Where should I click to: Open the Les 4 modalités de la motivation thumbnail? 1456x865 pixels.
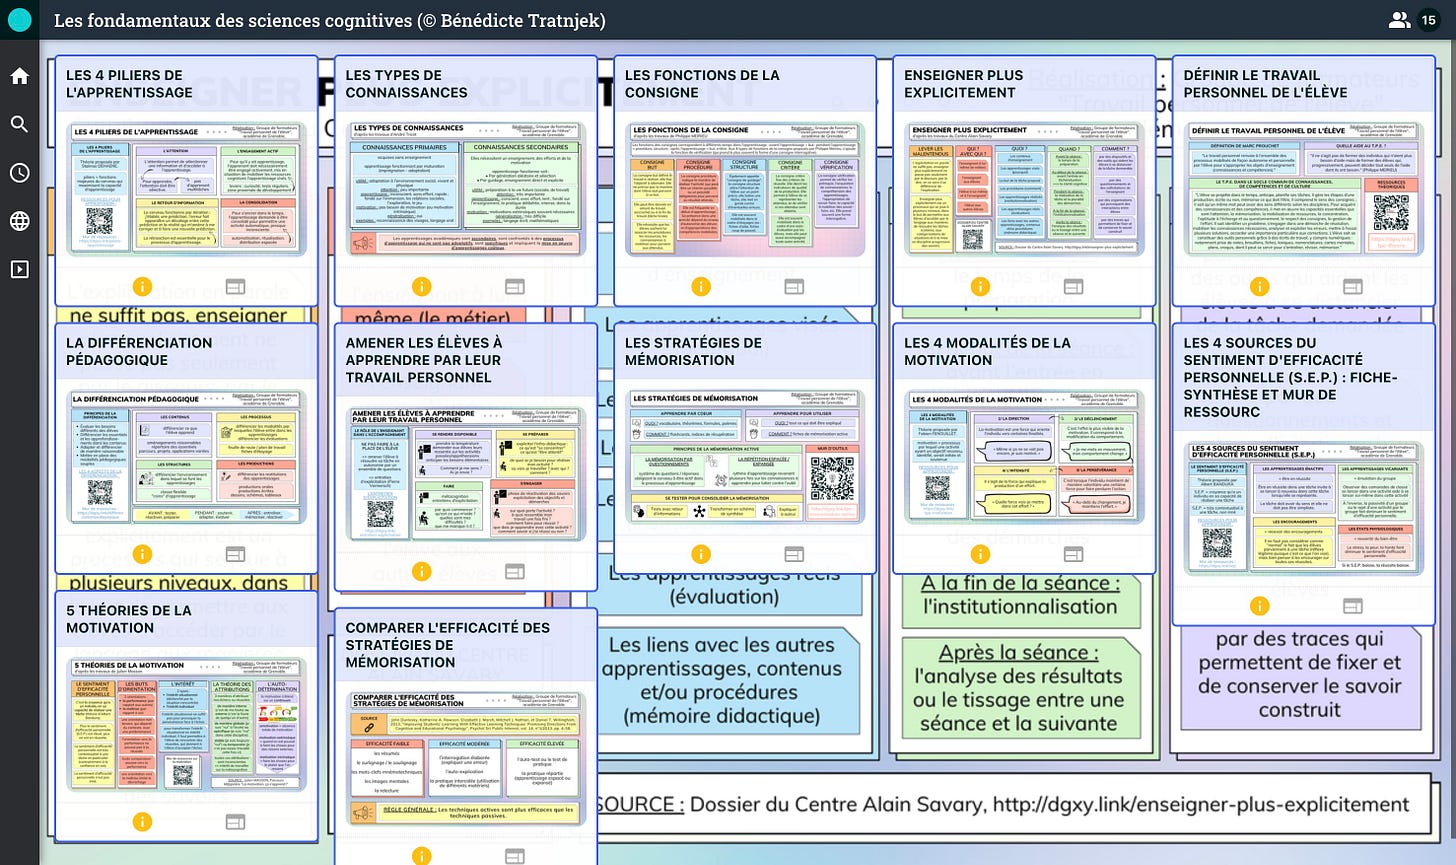[1025, 458]
